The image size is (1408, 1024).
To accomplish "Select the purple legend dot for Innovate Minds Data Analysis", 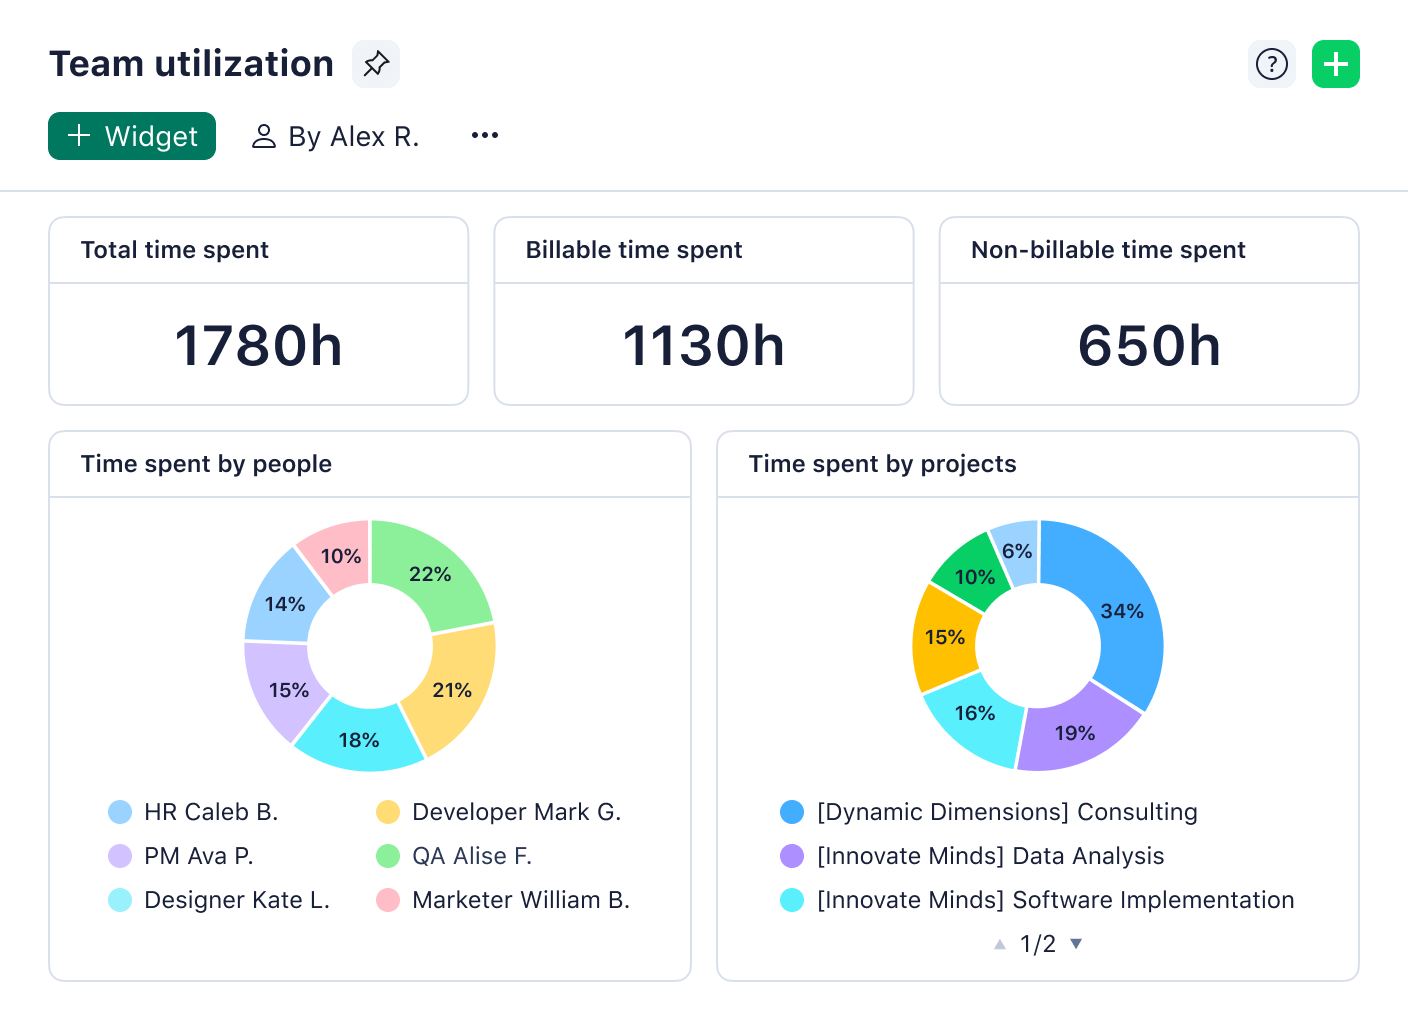I will click(x=793, y=856).
